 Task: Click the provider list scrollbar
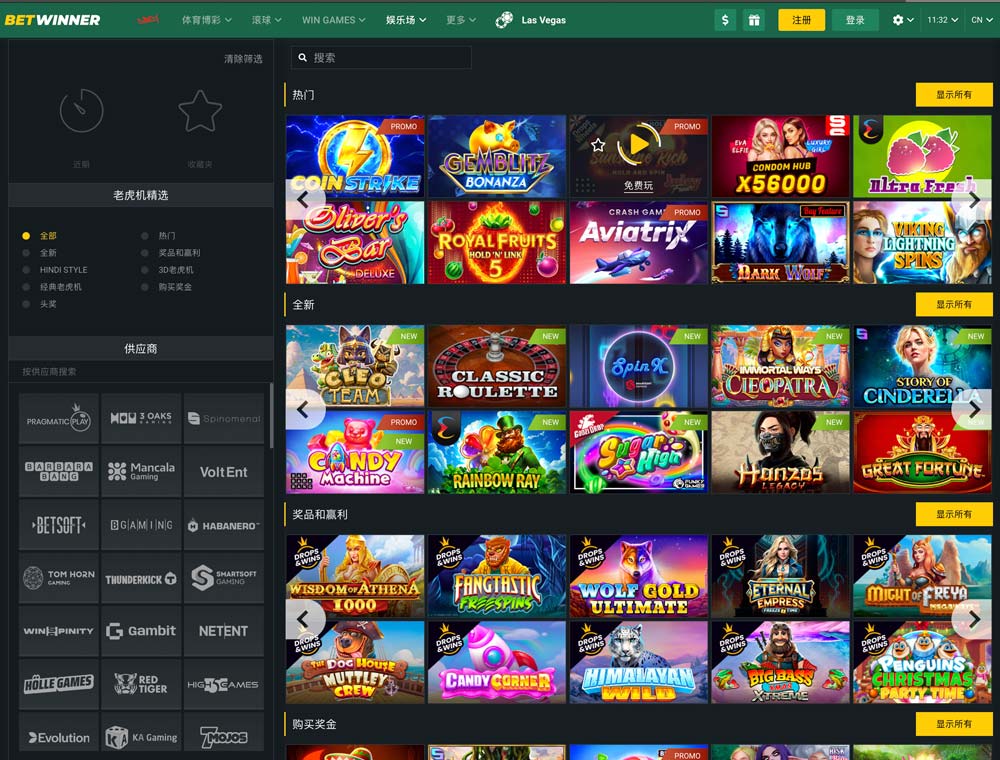click(x=271, y=416)
